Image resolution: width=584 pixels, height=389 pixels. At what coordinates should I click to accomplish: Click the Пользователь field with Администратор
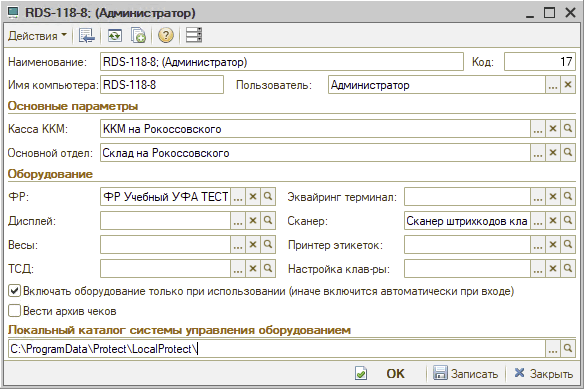(437, 85)
